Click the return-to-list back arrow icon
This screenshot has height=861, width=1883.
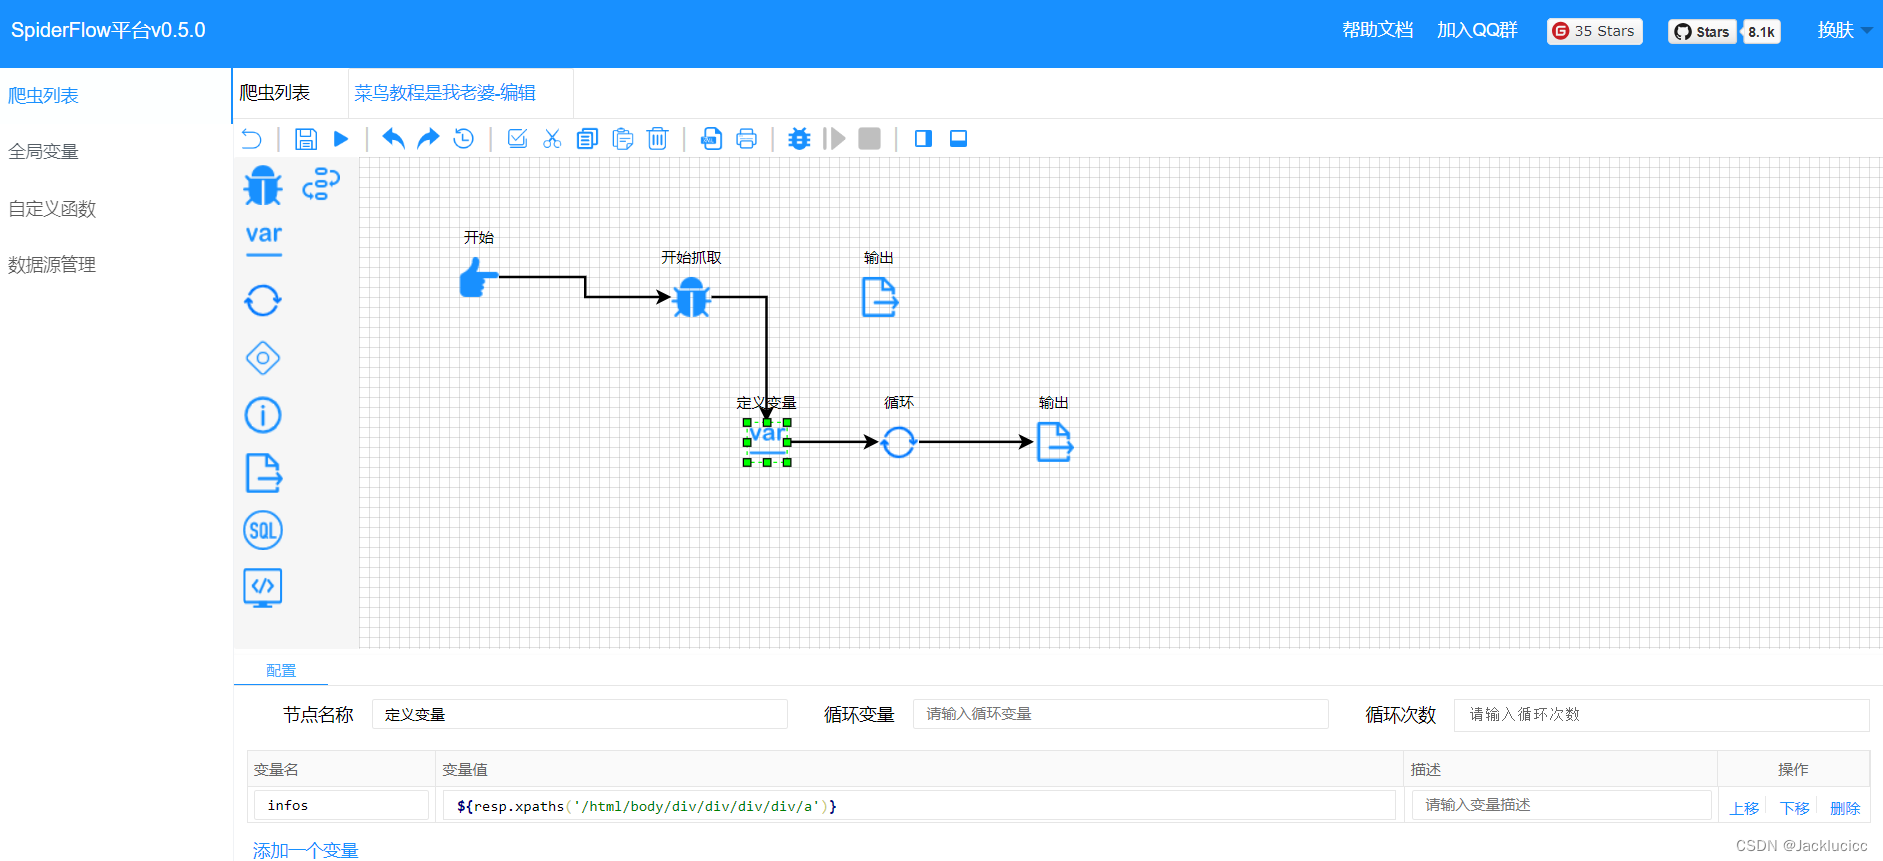[x=252, y=139]
